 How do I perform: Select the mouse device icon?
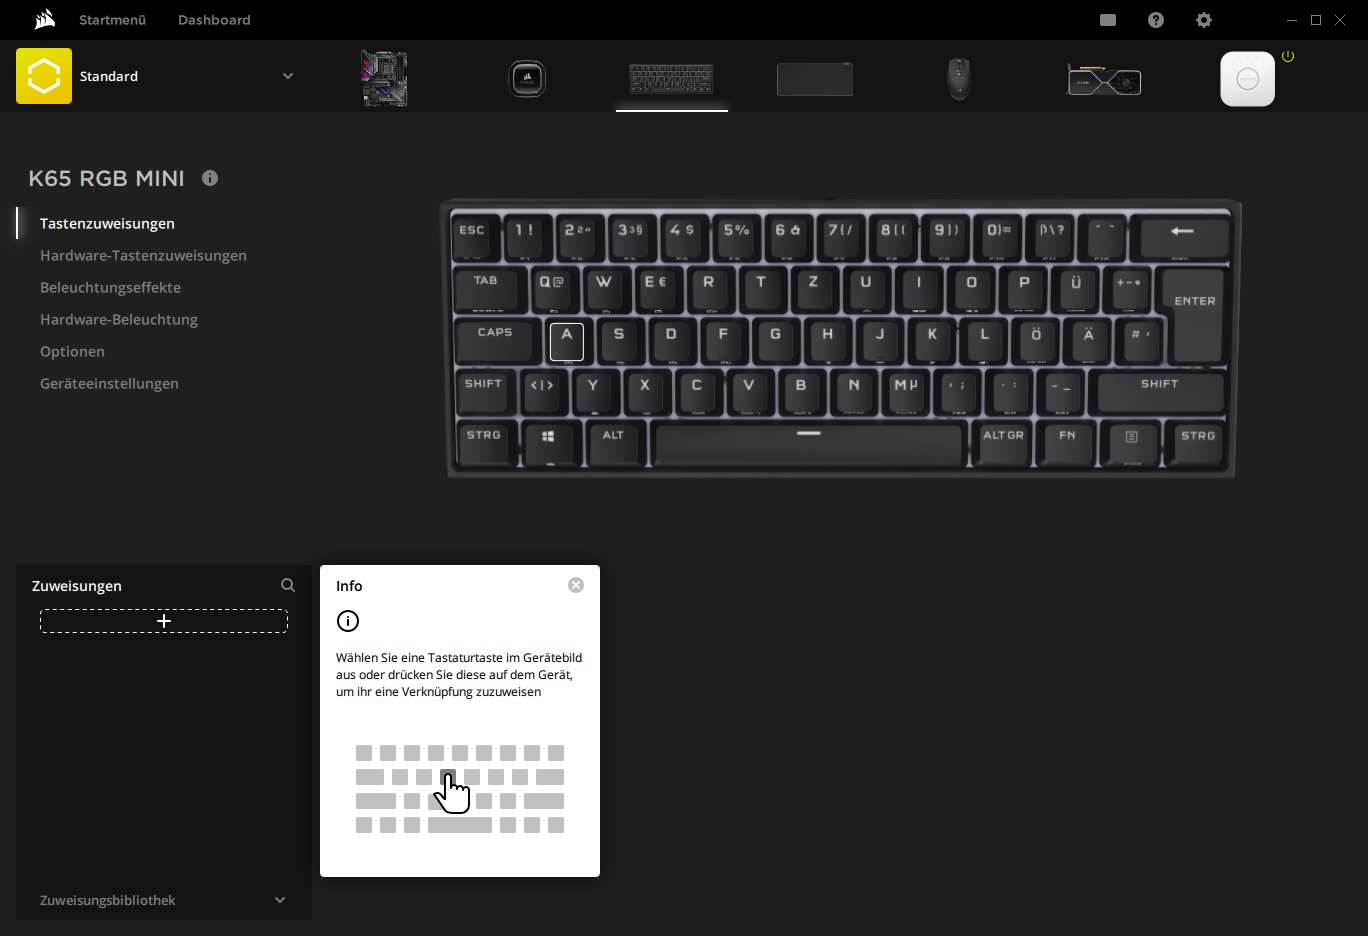[x=958, y=78]
